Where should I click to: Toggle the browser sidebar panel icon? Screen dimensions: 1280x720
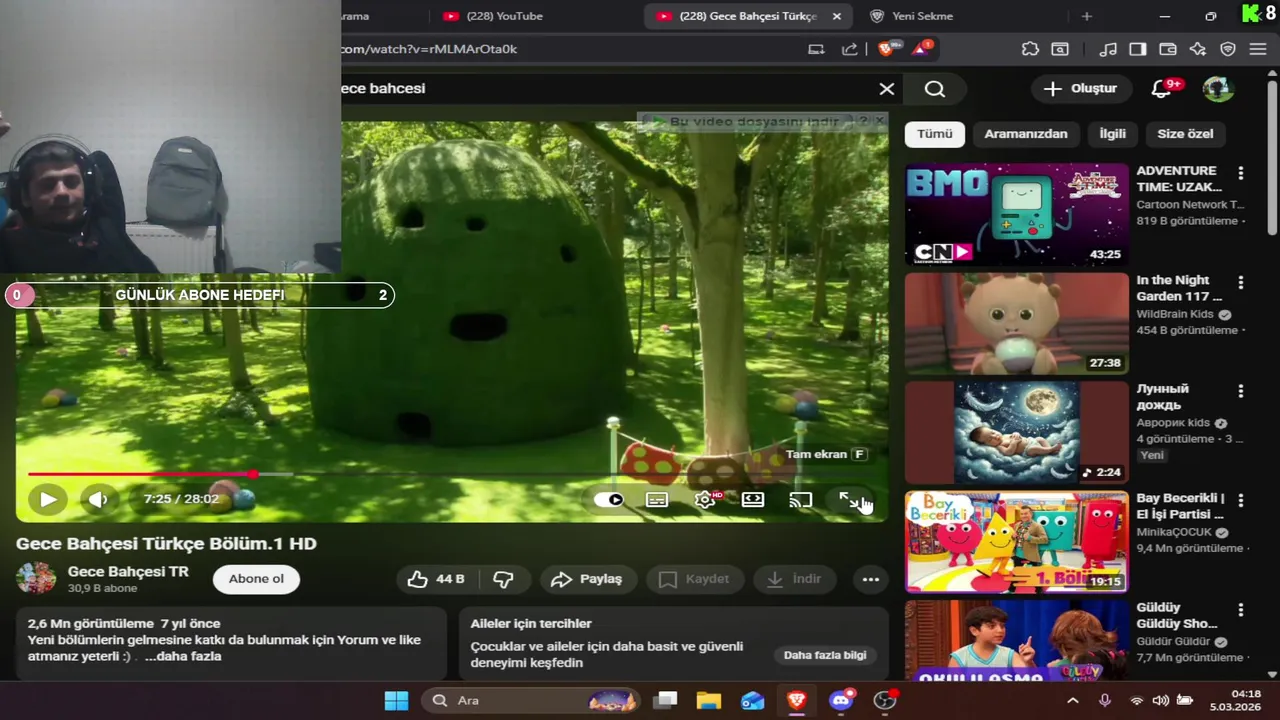(1138, 49)
